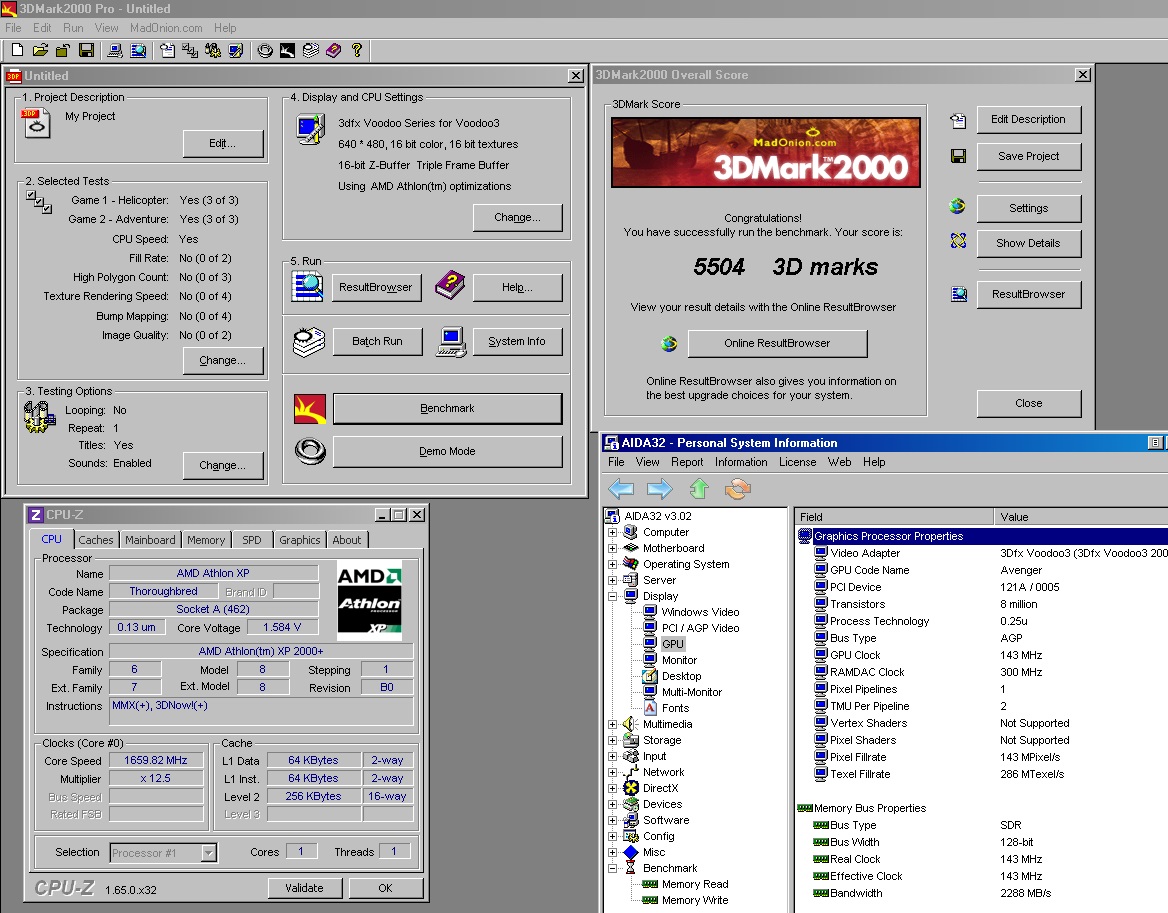Open the Run menu in 3DMark2000

pos(73,28)
